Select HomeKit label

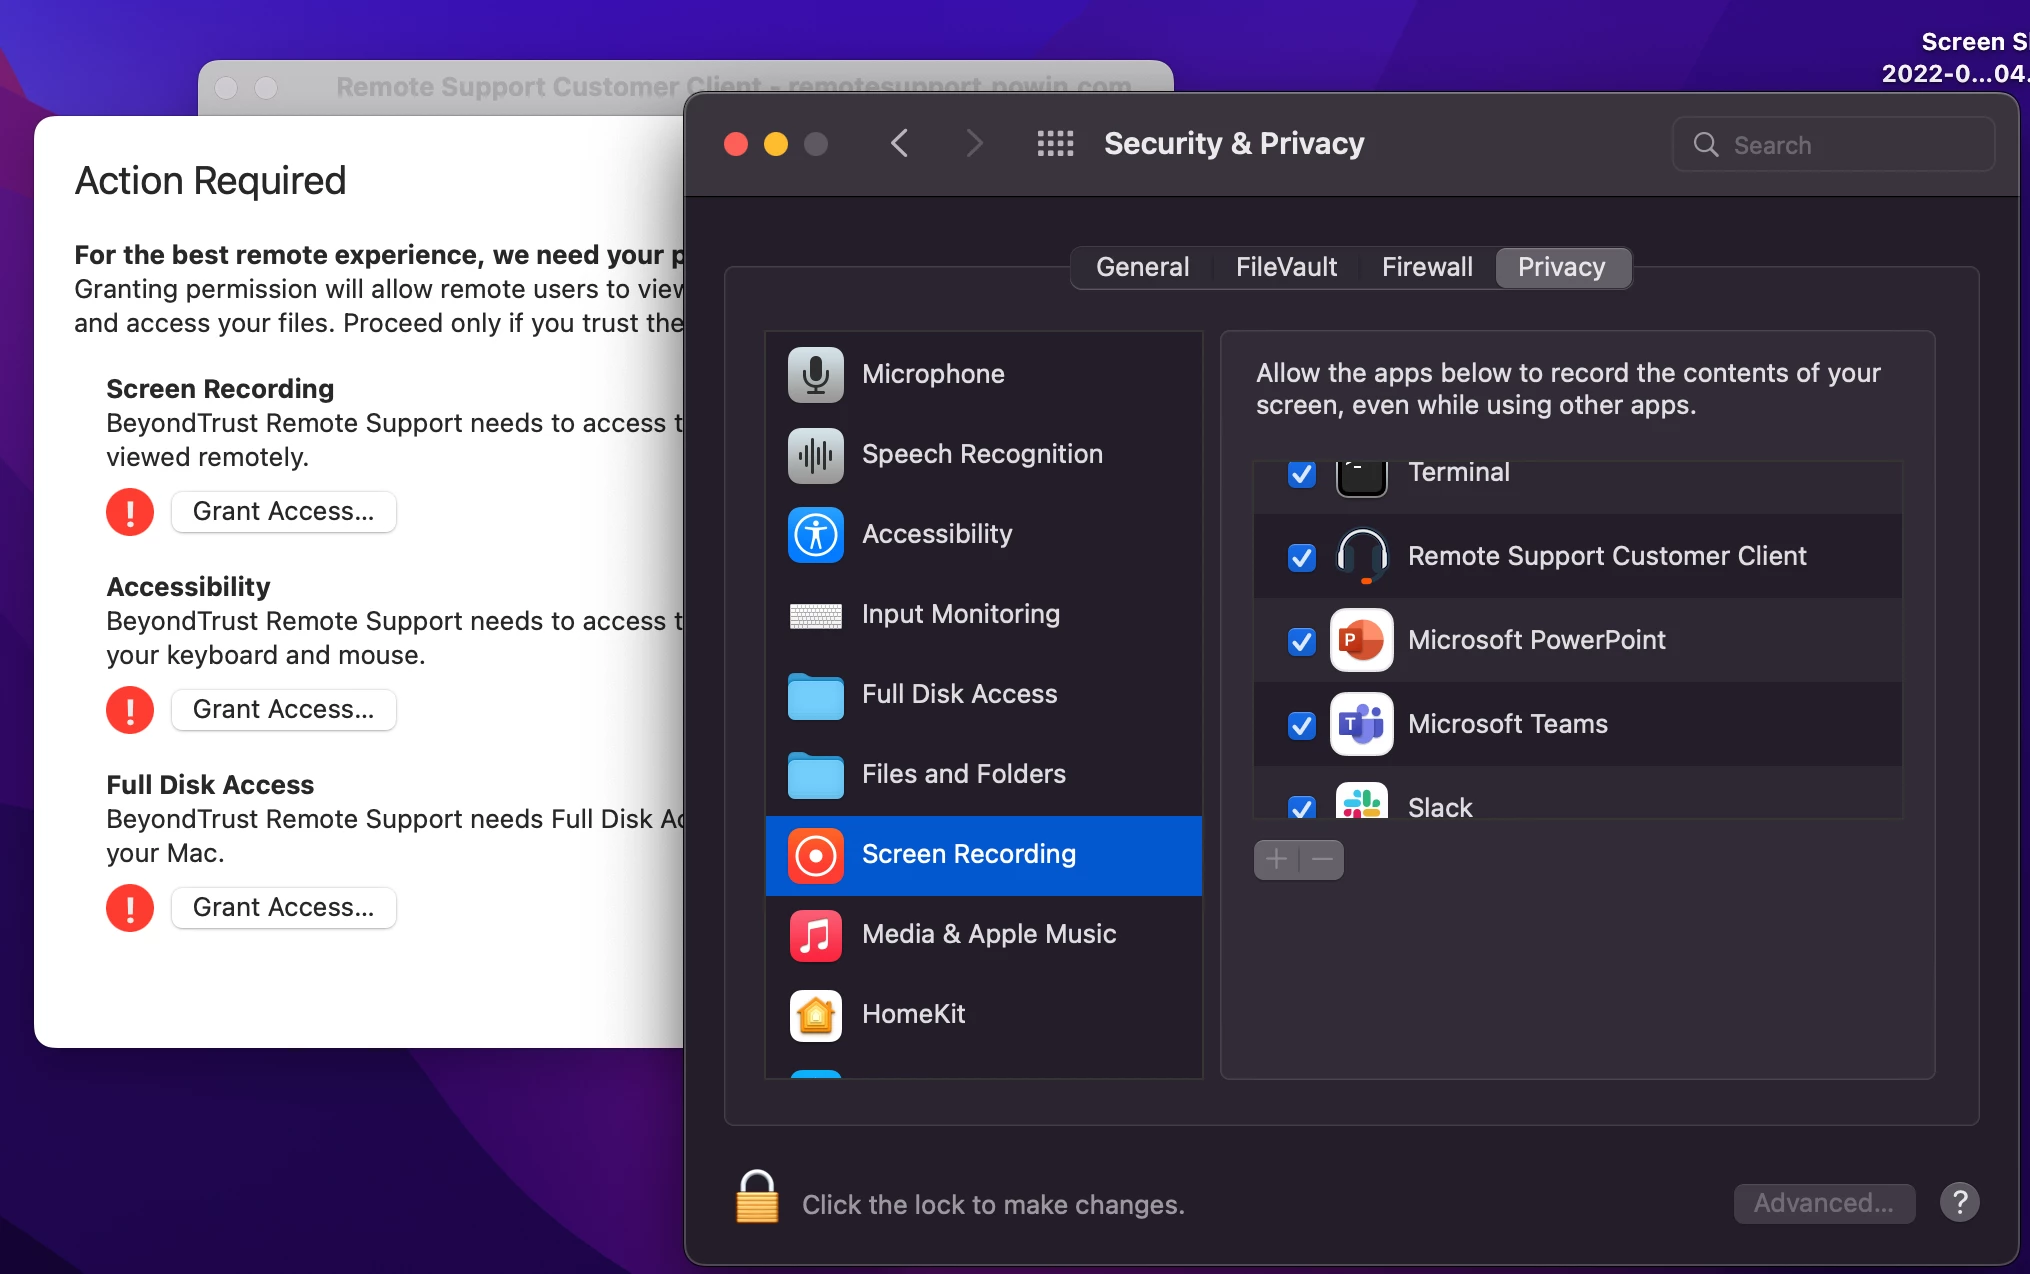pos(913,1014)
